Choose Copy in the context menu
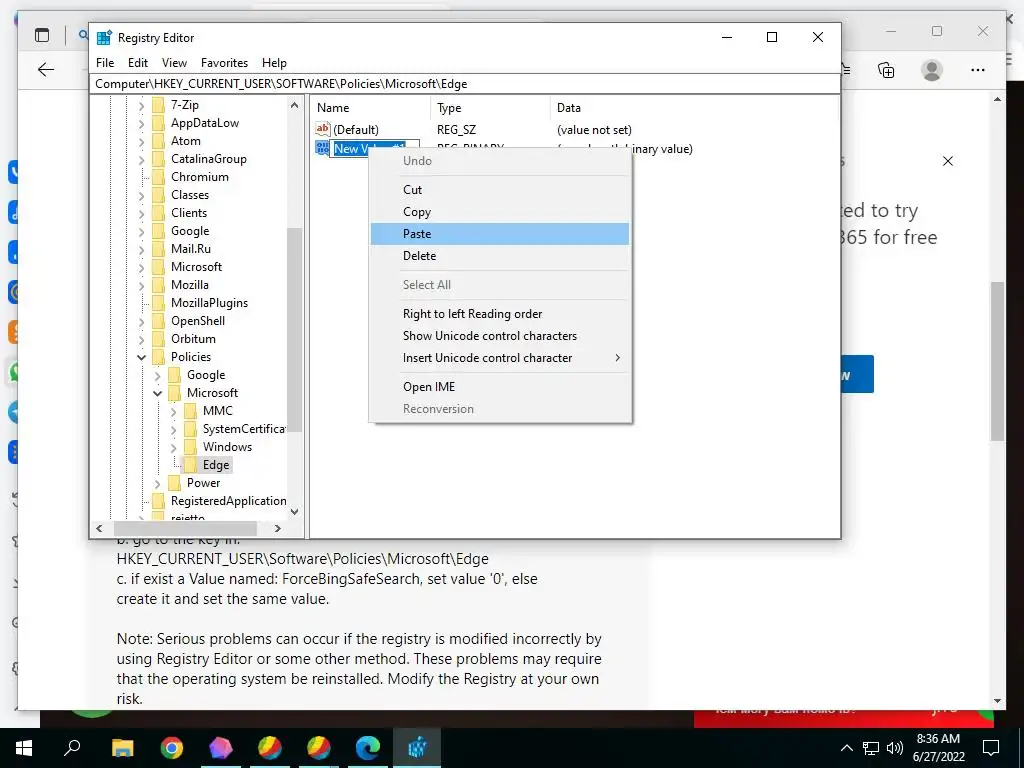The width and height of the screenshot is (1024, 768). (x=500, y=212)
